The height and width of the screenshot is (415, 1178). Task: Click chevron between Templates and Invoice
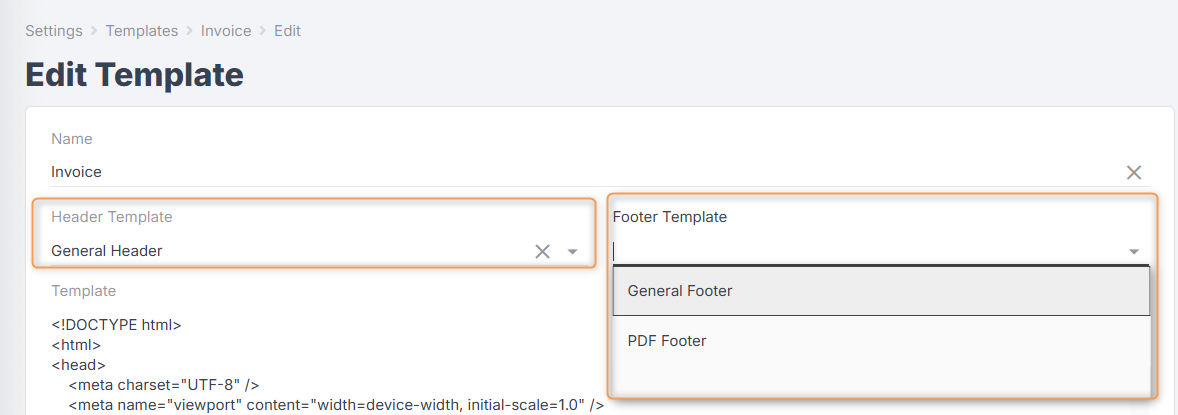[x=189, y=31]
